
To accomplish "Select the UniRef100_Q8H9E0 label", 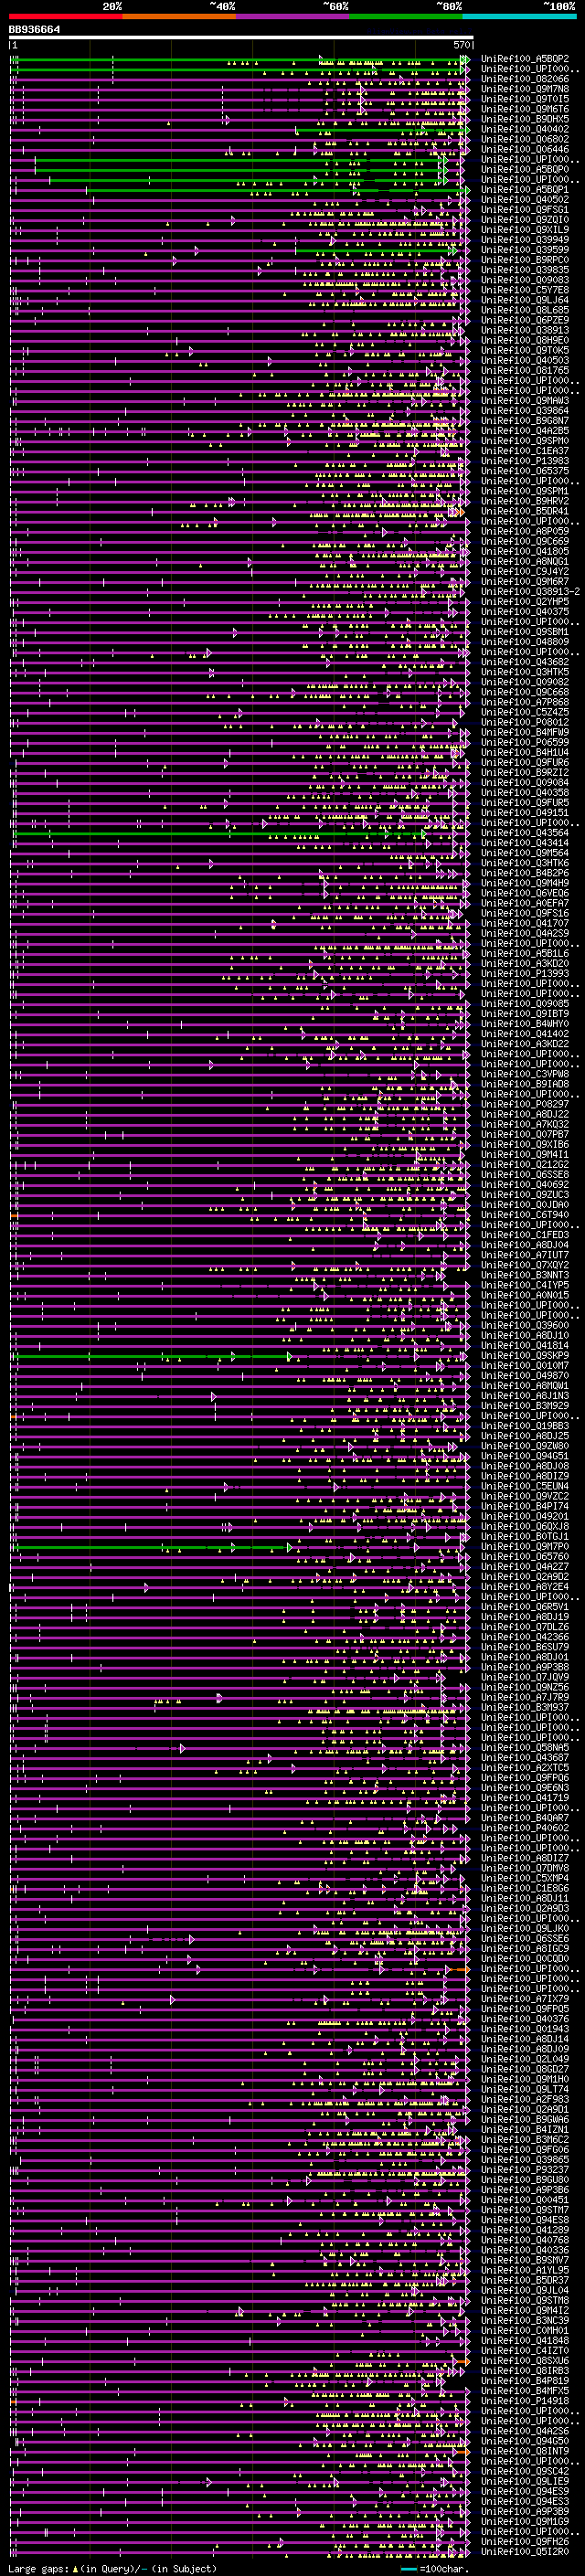I will (525, 340).
